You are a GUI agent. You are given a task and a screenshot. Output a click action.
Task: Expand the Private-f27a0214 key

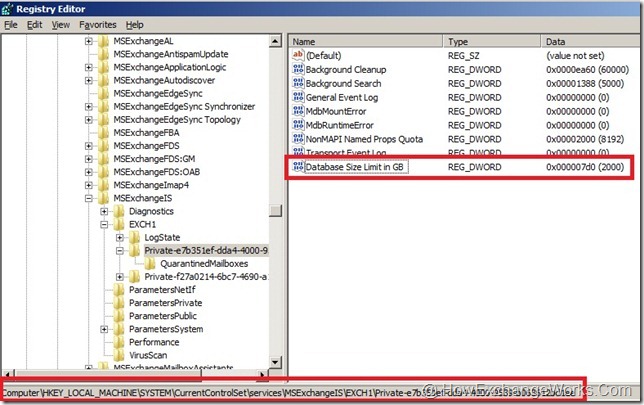point(120,277)
